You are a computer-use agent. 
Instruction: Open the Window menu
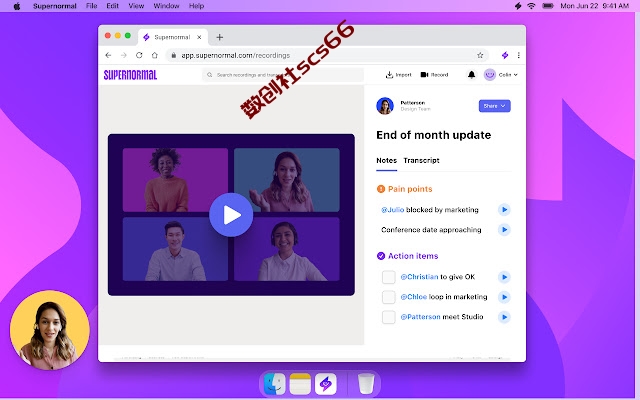pyautogui.click(x=166, y=6)
